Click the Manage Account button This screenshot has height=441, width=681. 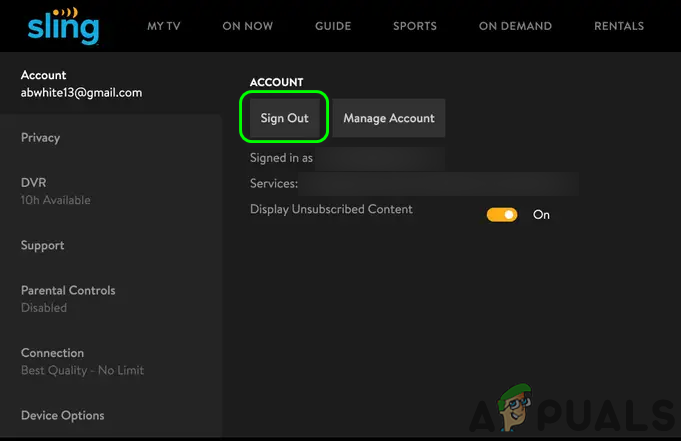(x=389, y=118)
